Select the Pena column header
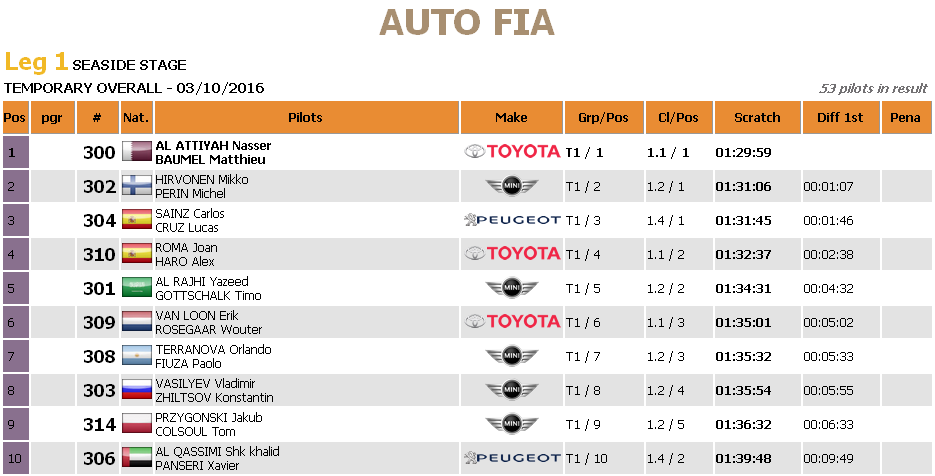 click(x=905, y=118)
